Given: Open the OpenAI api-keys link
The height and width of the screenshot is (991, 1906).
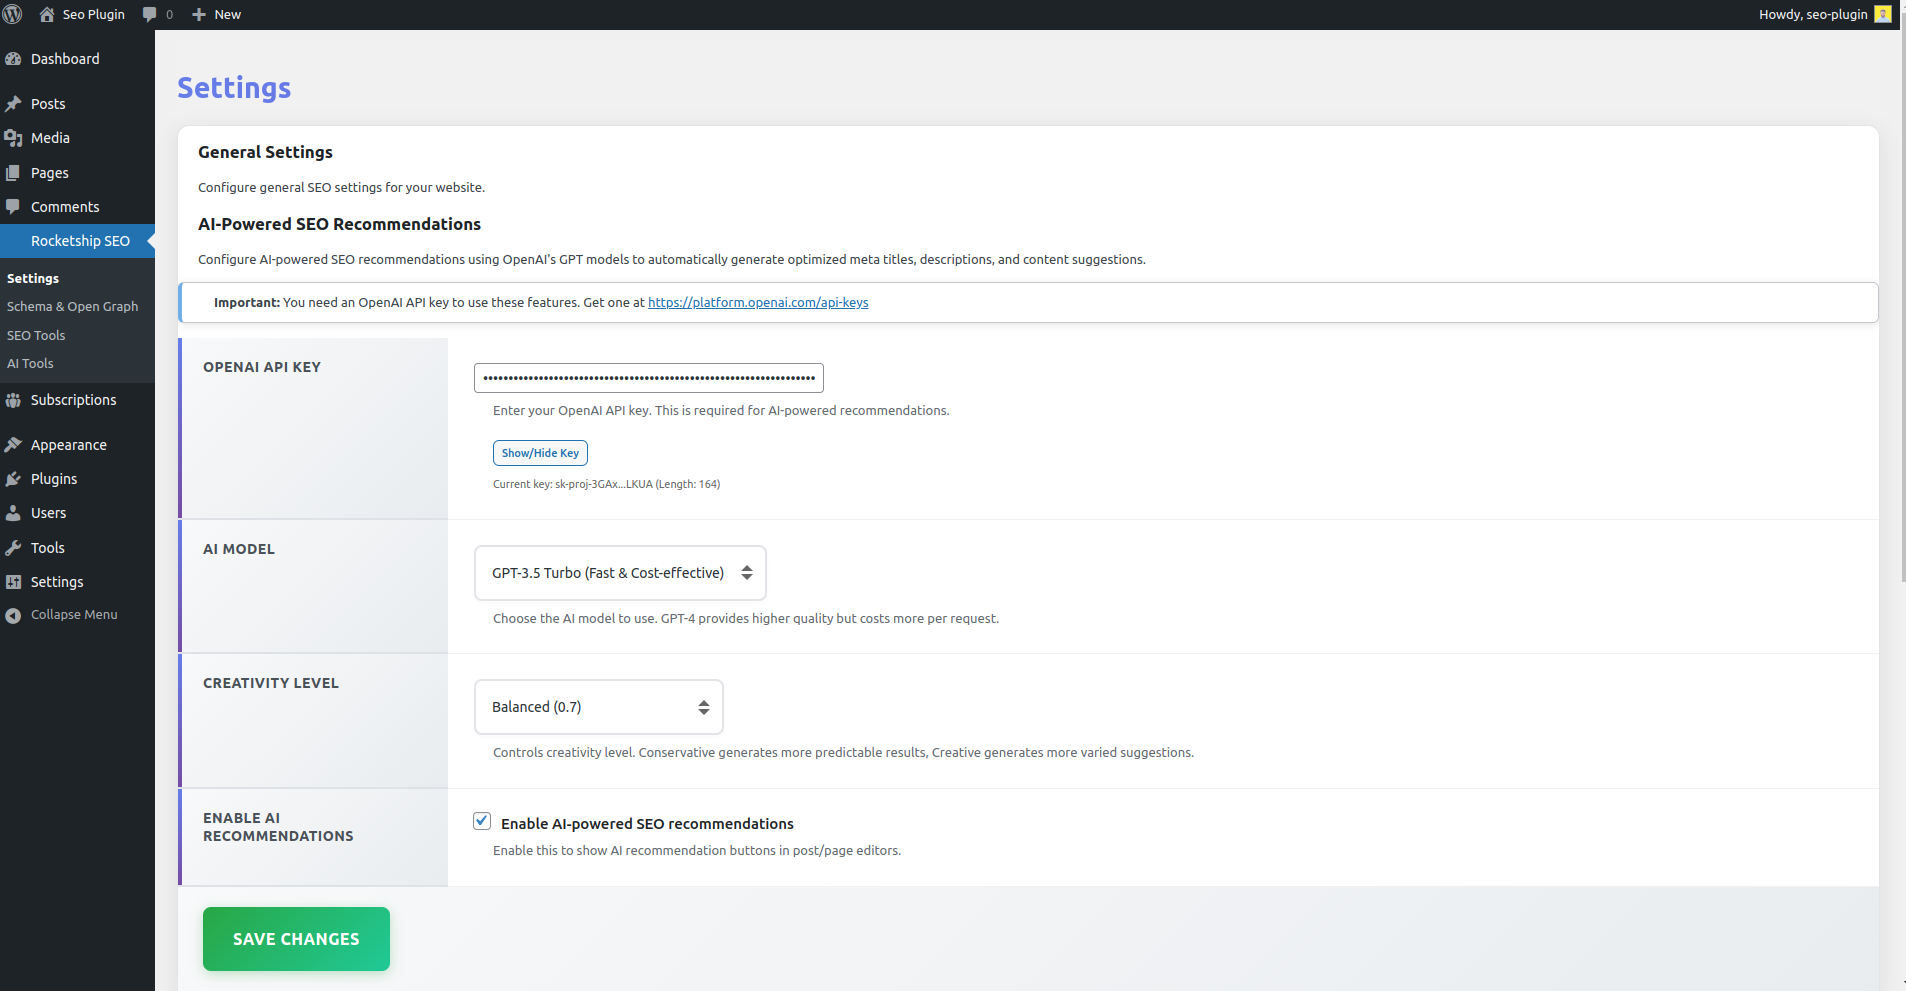Looking at the screenshot, I should coord(758,303).
